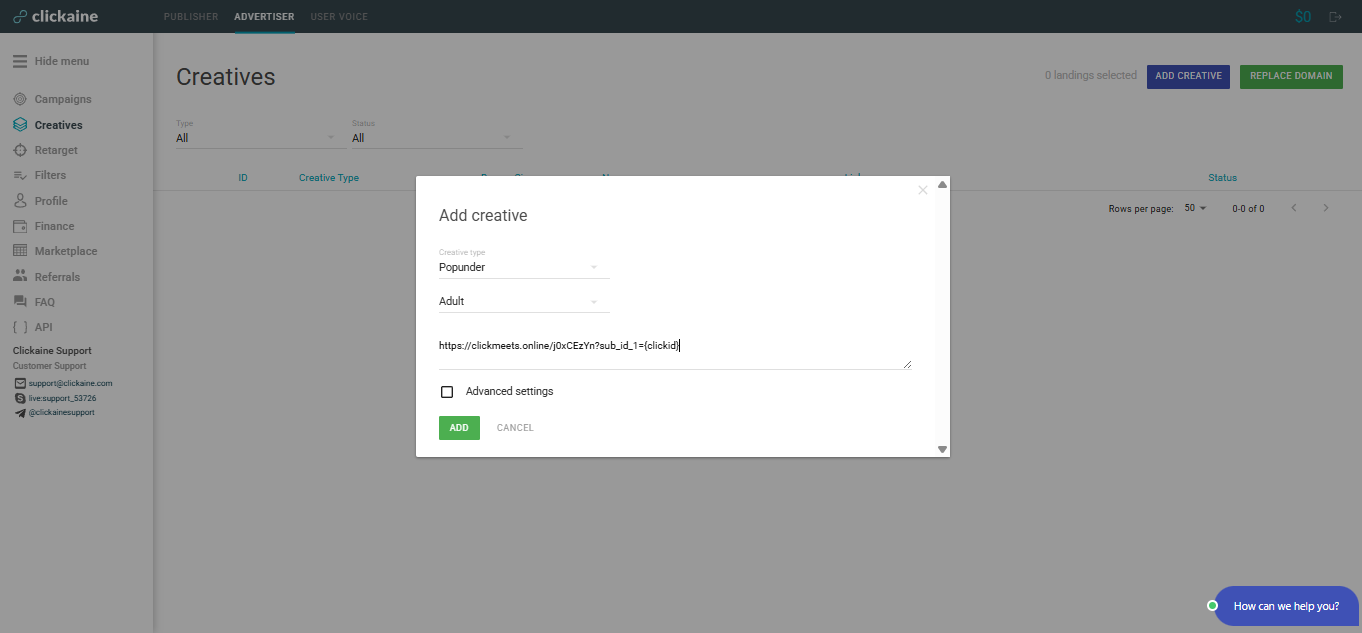The image size is (1362, 633).
Task: Click the Marketplace grid icon
Action: click(20, 251)
